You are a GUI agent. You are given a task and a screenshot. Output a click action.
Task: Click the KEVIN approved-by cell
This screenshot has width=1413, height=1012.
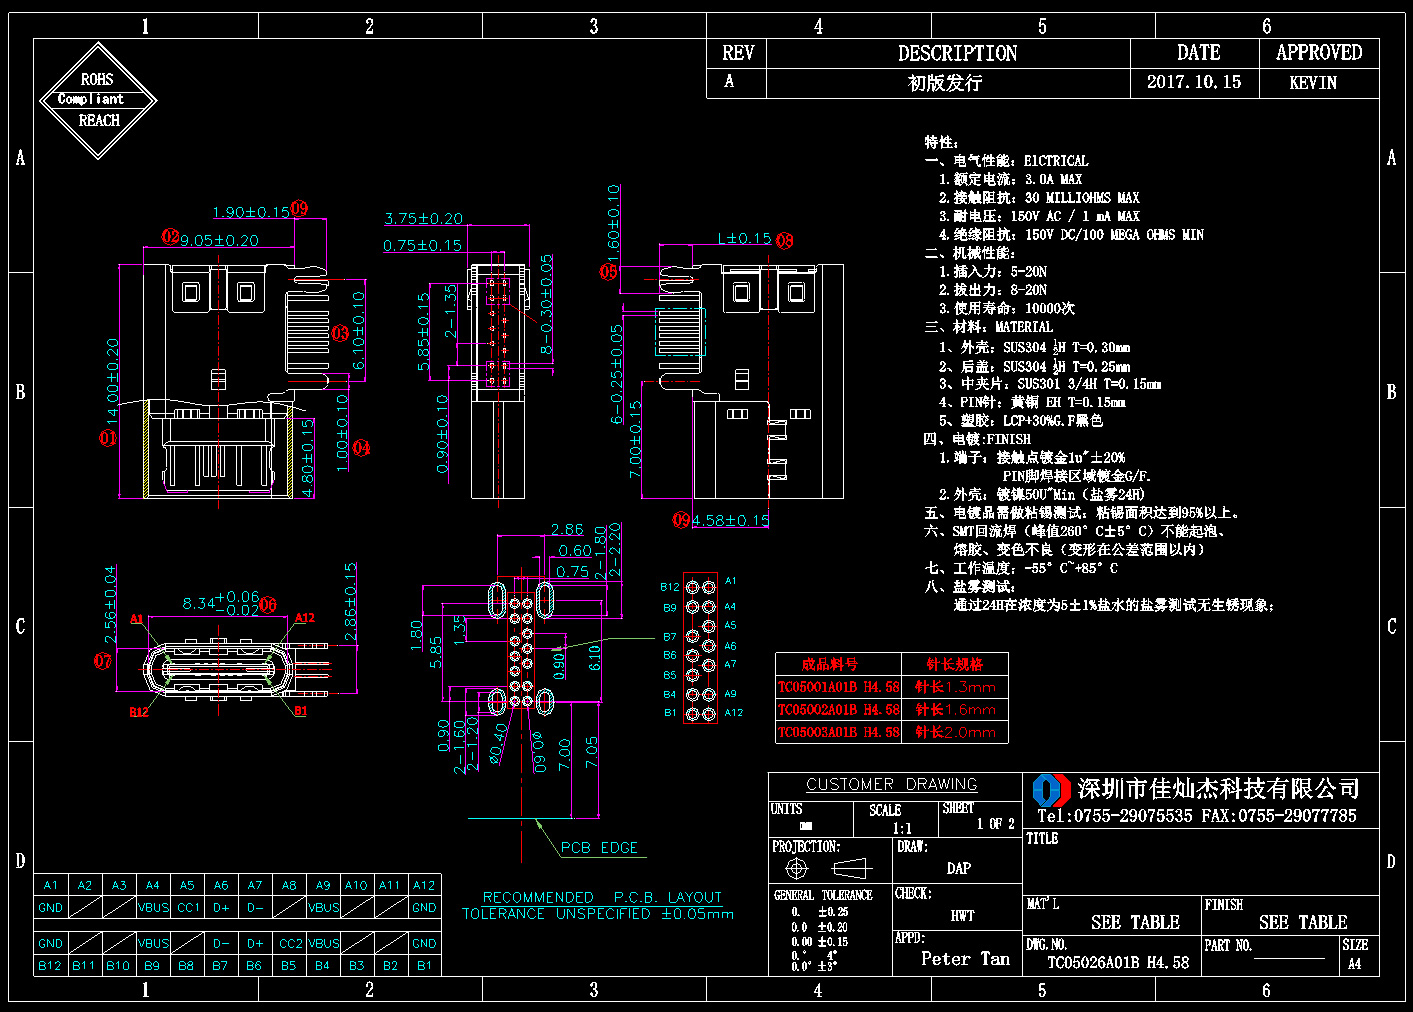pyautogui.click(x=1313, y=83)
